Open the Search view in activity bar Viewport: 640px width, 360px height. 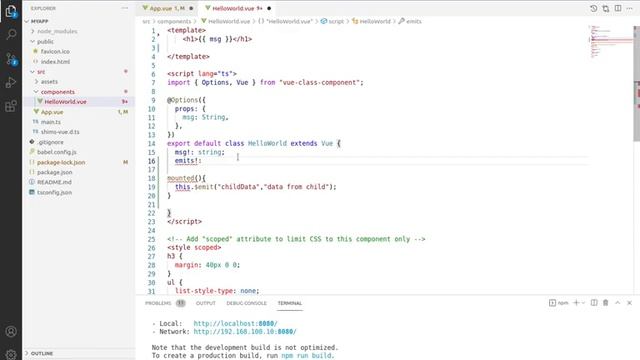[11, 34]
